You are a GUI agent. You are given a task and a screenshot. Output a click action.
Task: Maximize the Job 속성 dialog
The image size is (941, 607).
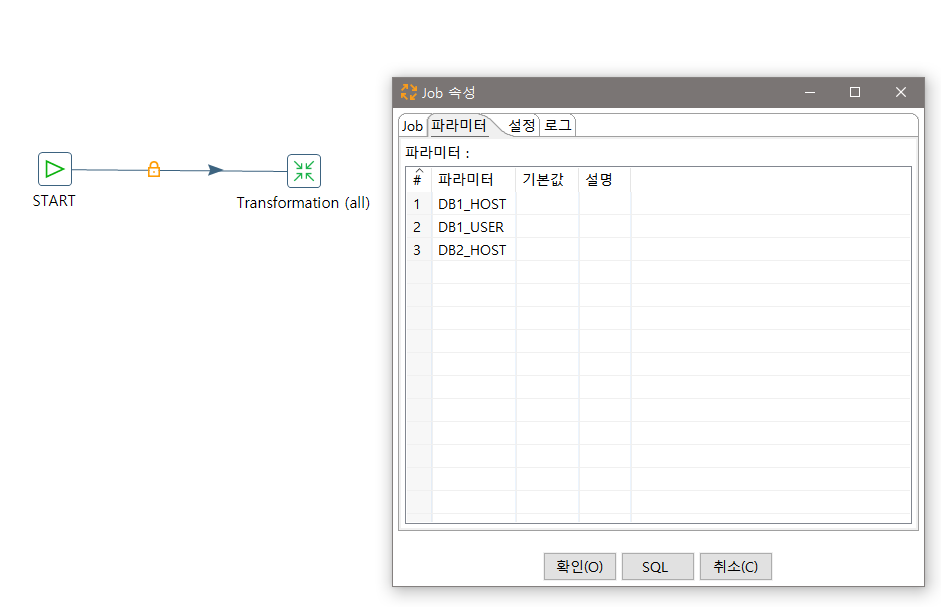855,92
